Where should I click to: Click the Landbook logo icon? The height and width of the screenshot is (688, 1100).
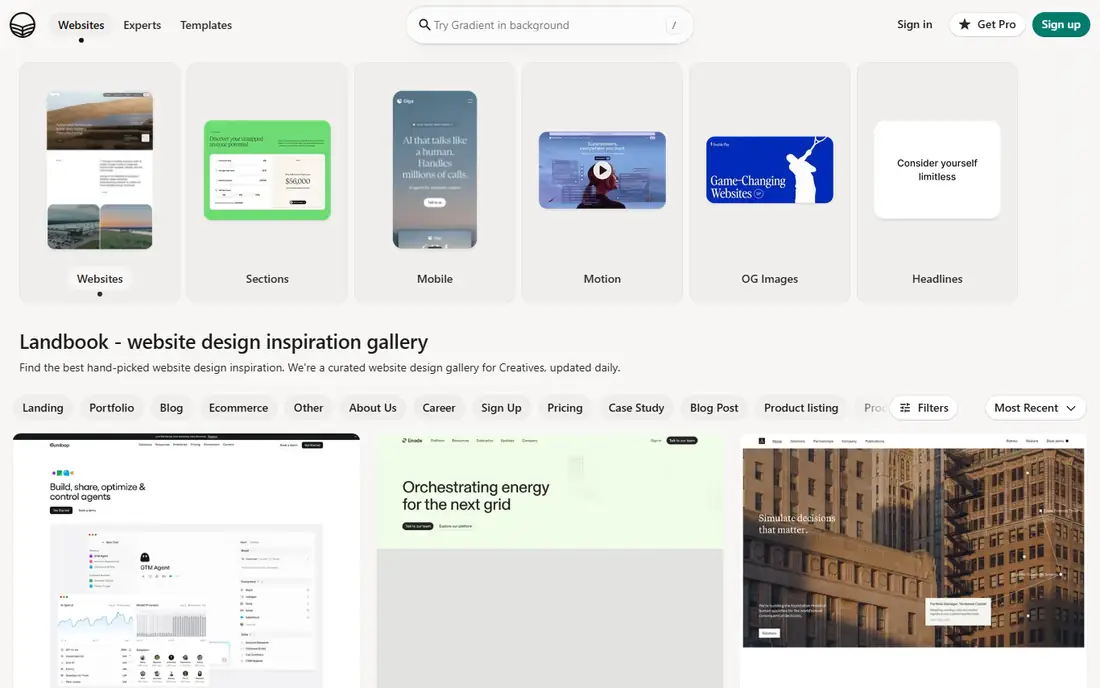(22, 25)
